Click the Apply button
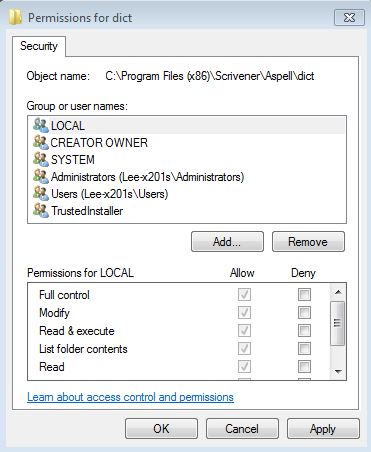371x452 pixels. (x=323, y=428)
